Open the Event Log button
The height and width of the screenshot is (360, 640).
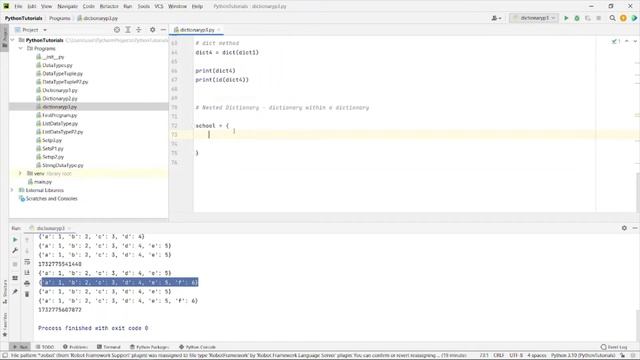614,347
